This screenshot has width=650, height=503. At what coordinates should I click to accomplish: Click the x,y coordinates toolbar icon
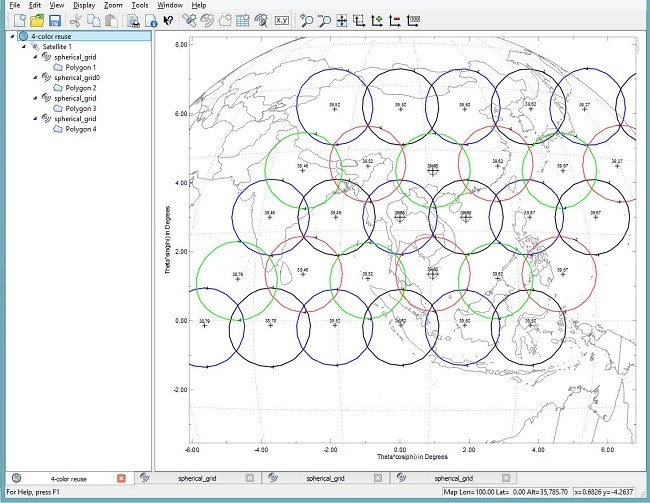pos(281,20)
